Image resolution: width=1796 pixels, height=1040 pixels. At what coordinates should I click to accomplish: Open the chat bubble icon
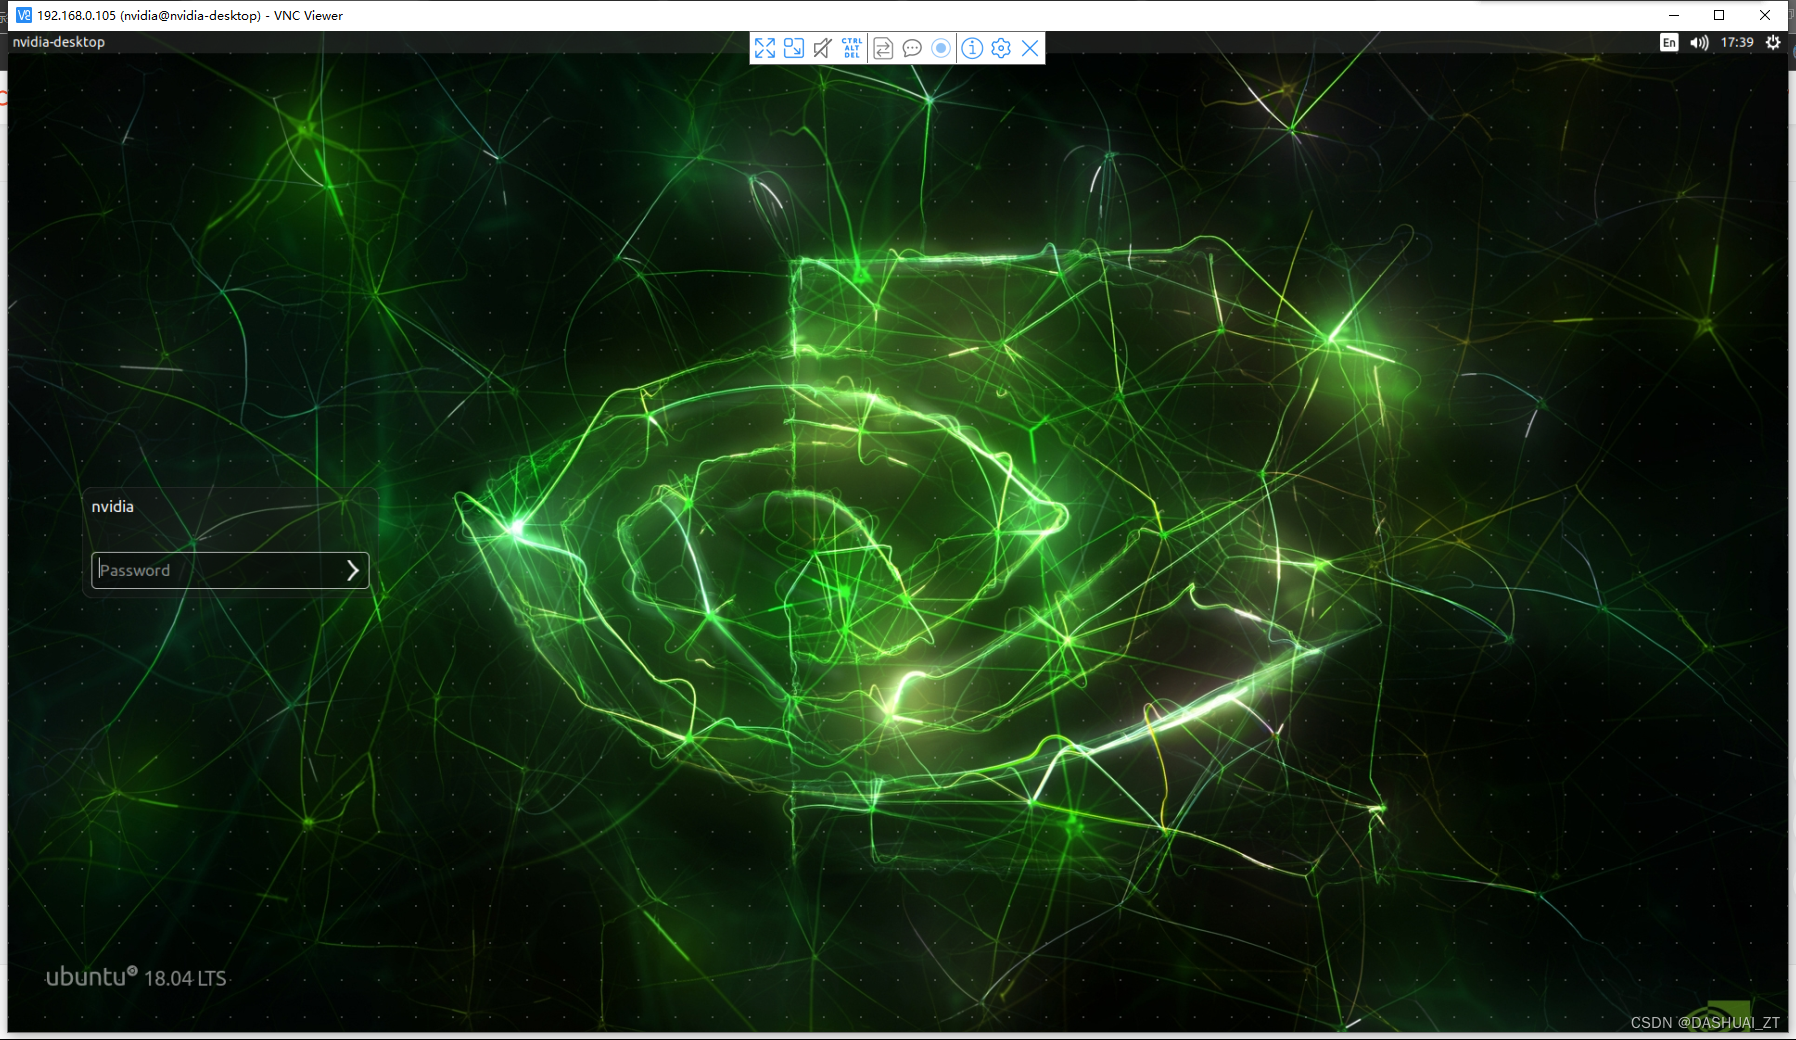912,48
